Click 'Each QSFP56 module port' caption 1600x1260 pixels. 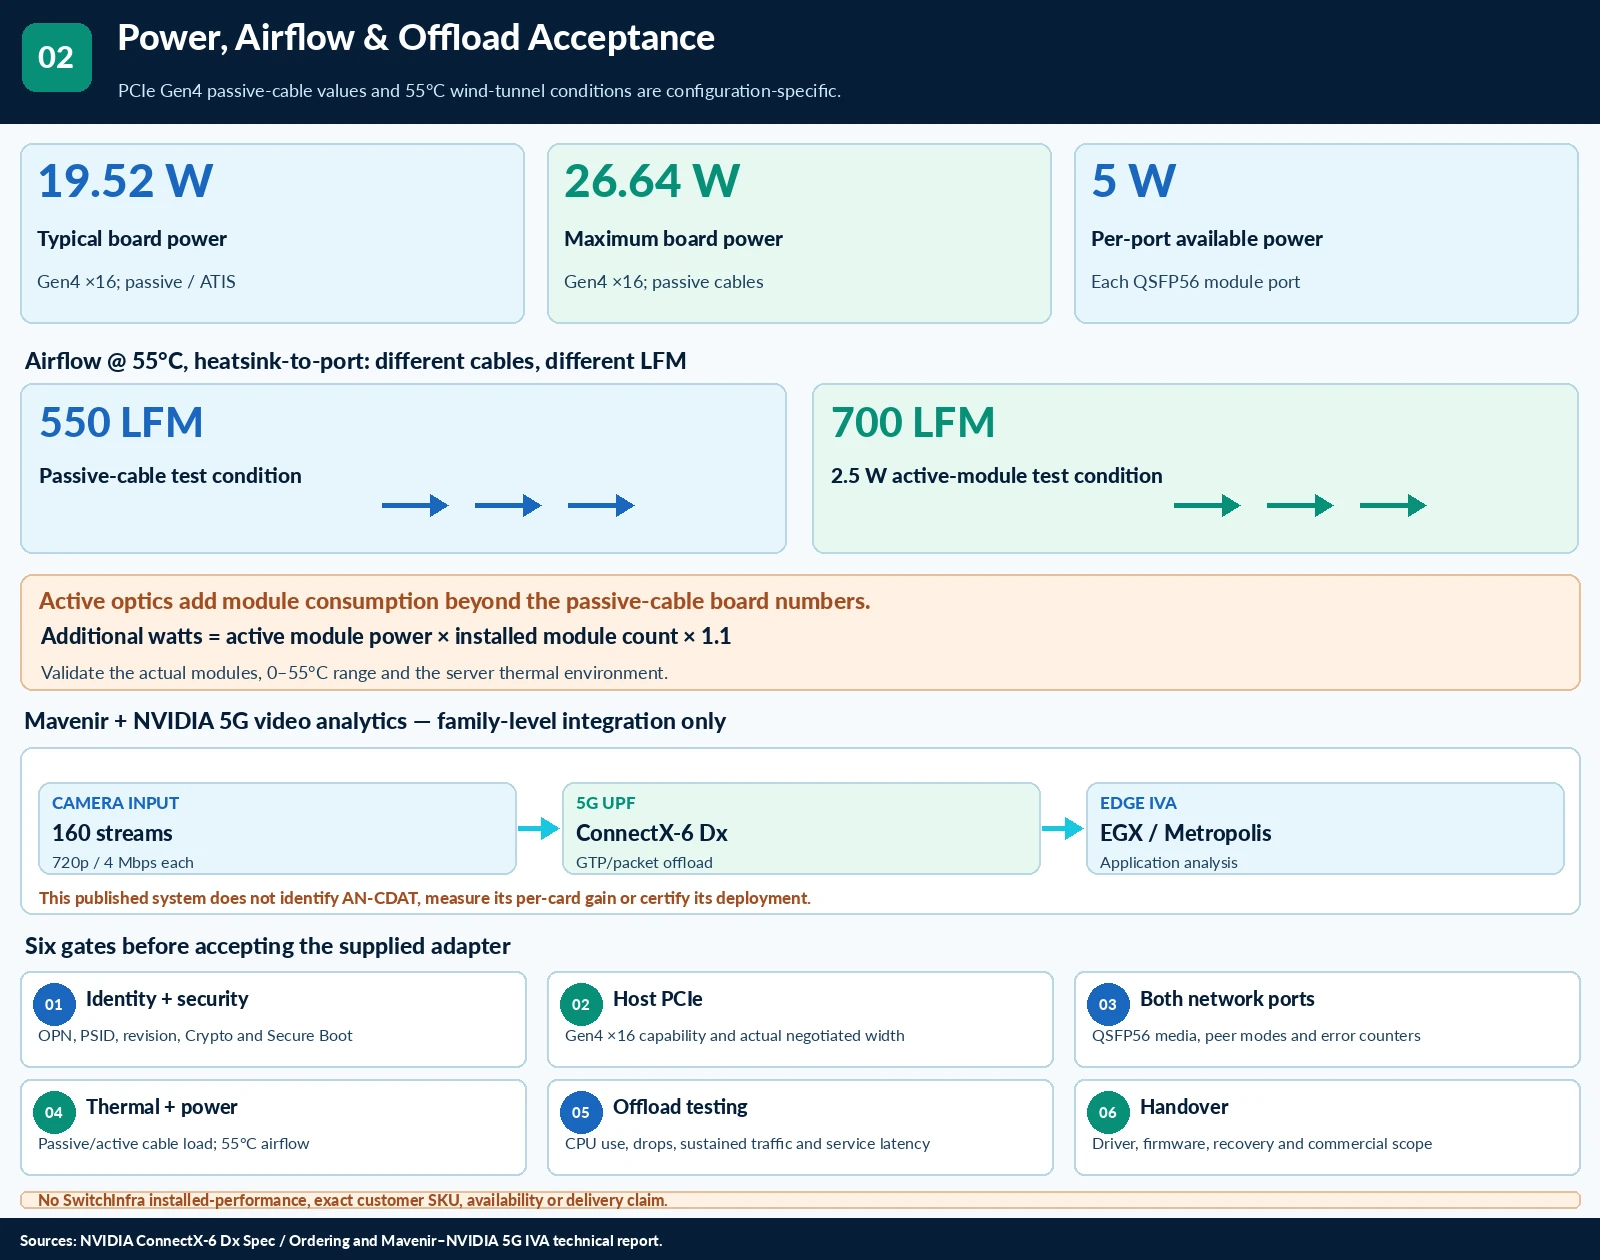(x=1195, y=282)
